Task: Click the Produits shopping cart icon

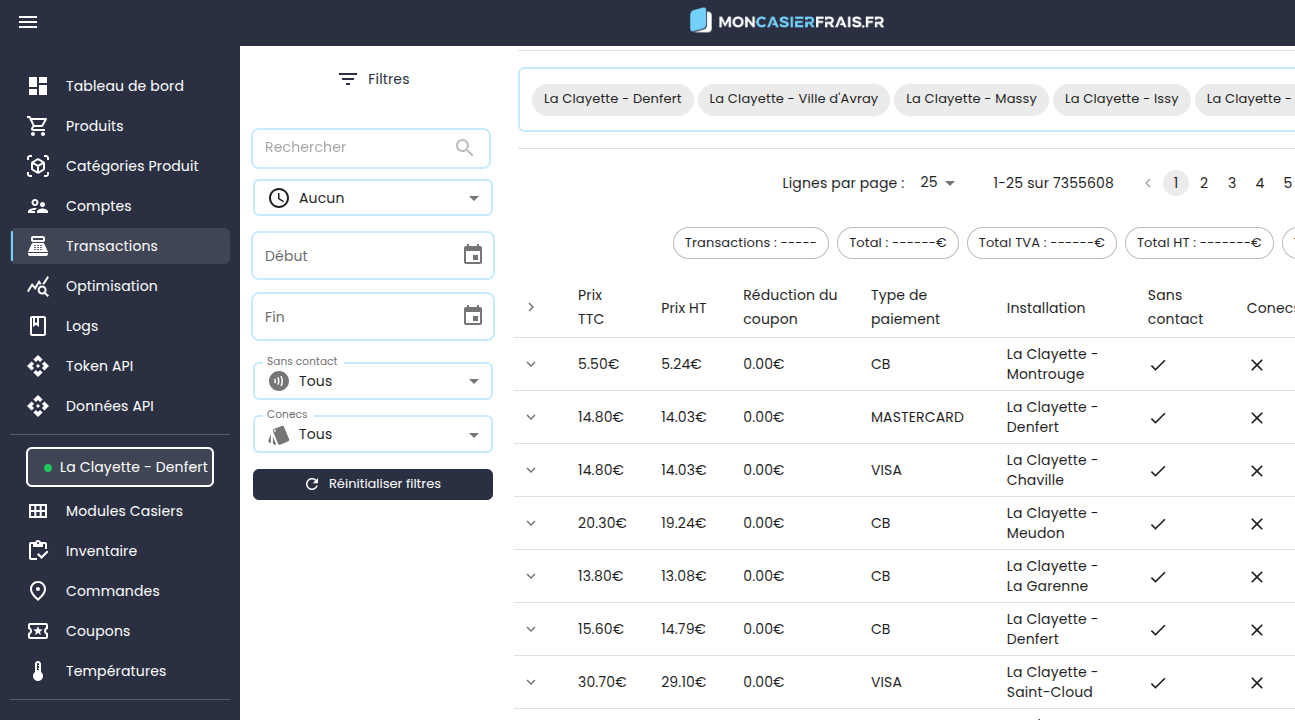Action: click(x=38, y=126)
